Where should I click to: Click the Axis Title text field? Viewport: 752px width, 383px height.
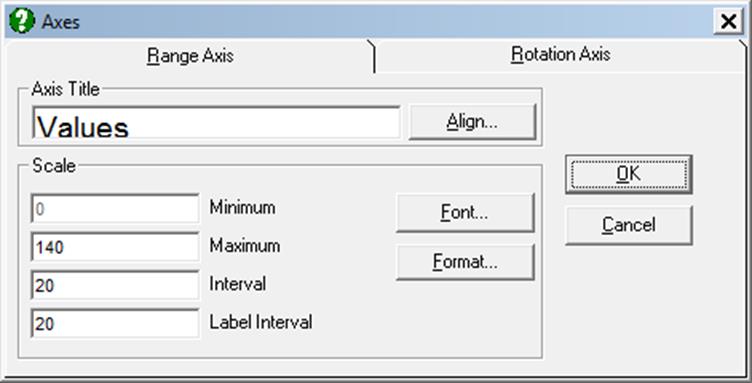click(216, 123)
